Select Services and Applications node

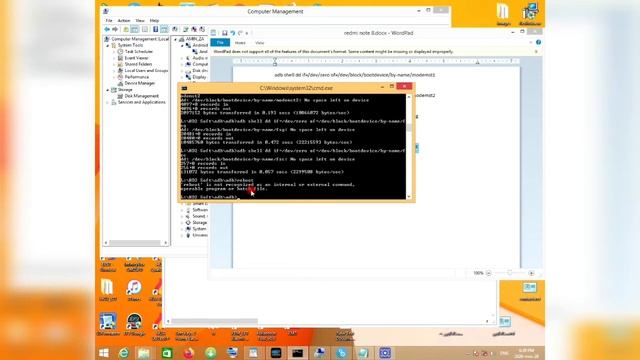(142, 102)
